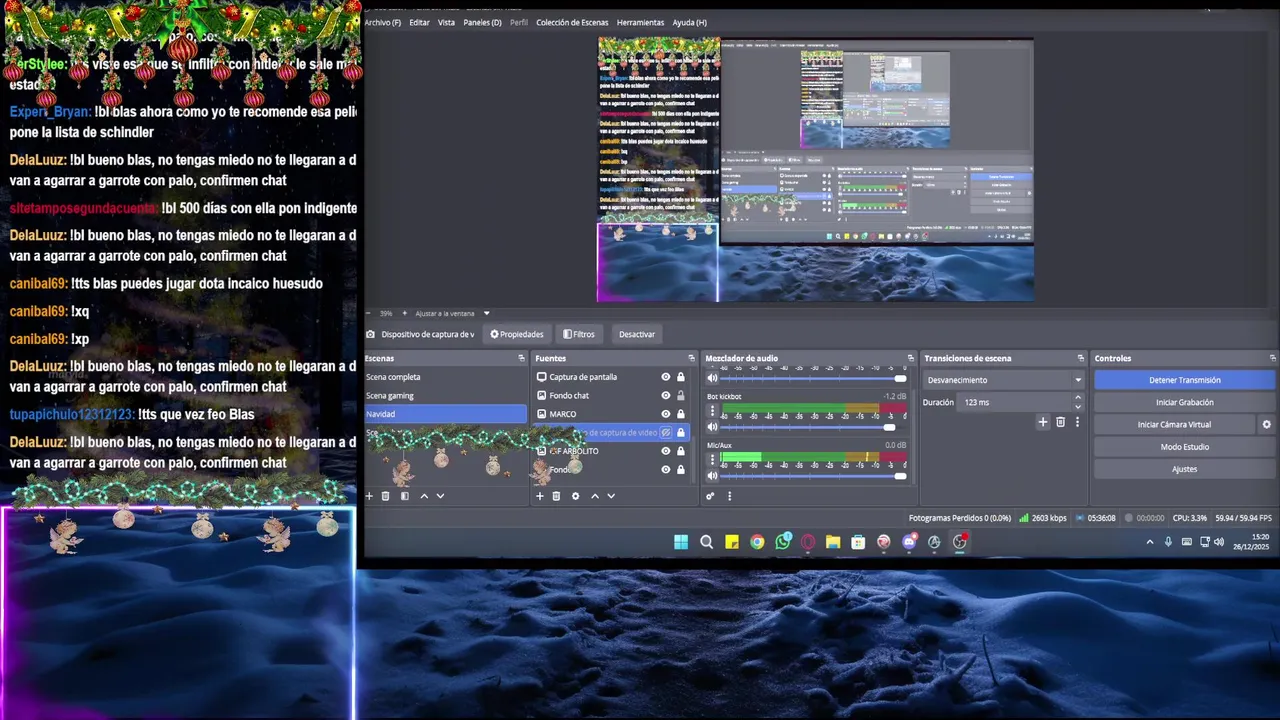Unlock the GIF ARBOLITO source

(681, 451)
